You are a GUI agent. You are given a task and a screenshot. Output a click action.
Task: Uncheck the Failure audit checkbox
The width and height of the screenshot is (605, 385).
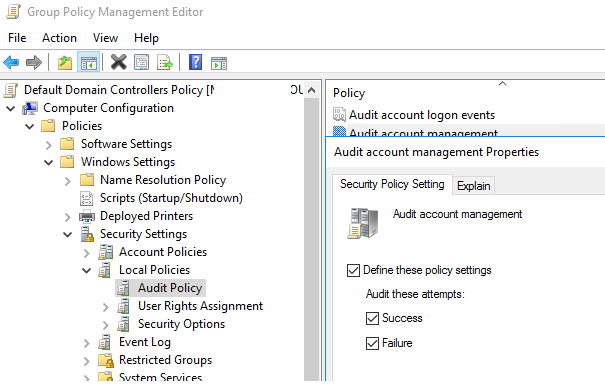point(372,343)
